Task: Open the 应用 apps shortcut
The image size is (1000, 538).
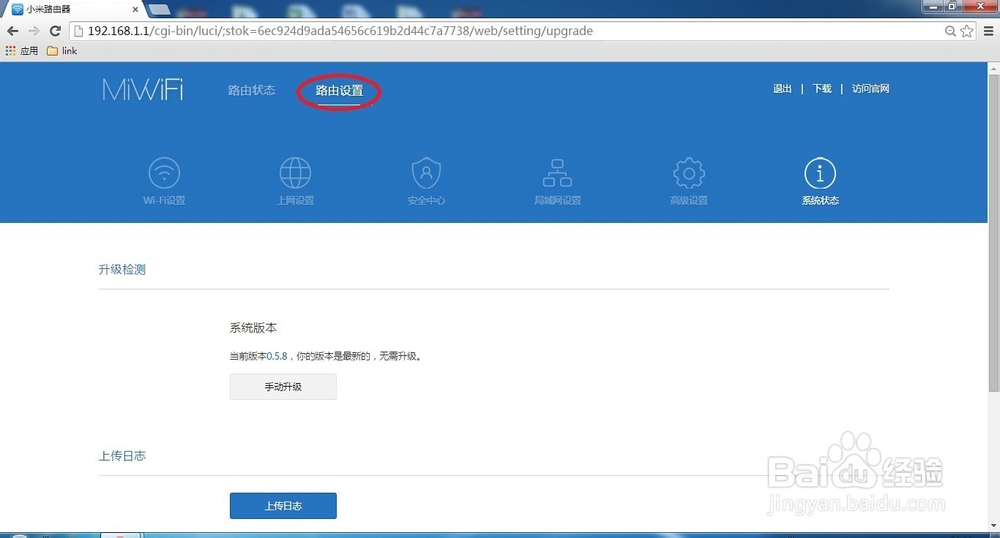Action: click(x=22, y=51)
